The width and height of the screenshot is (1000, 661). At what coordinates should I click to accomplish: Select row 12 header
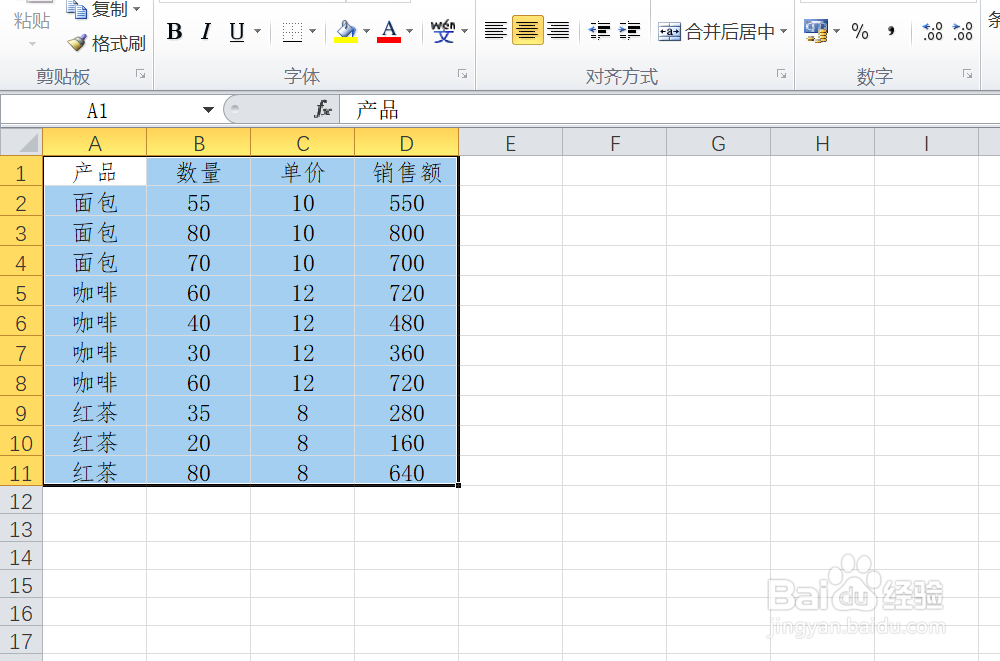[x=21, y=501]
